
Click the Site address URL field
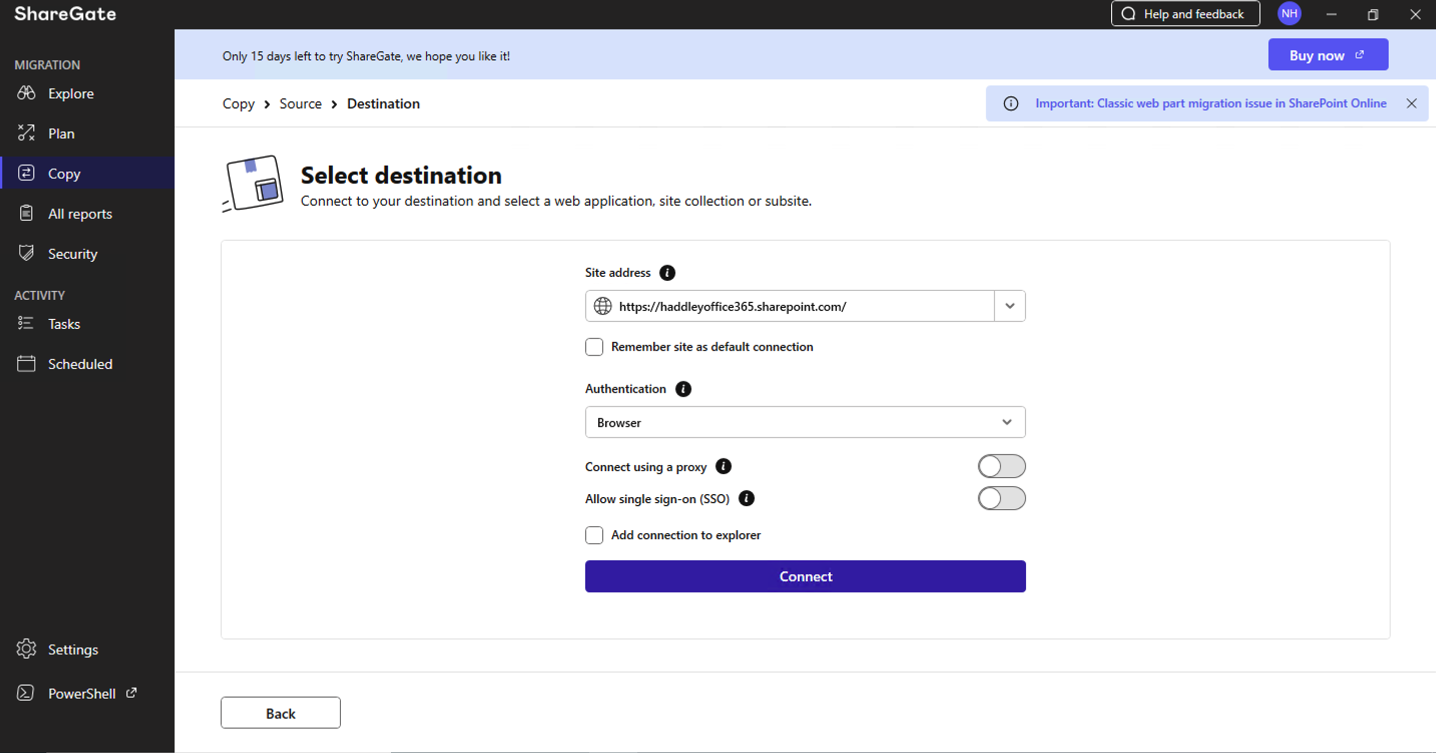tap(790, 306)
